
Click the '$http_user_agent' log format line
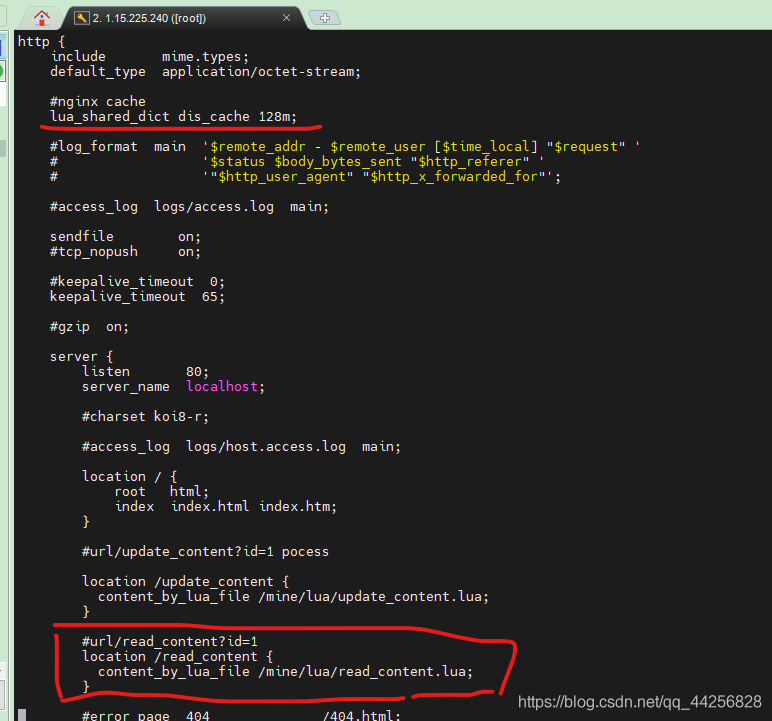[x=305, y=177]
